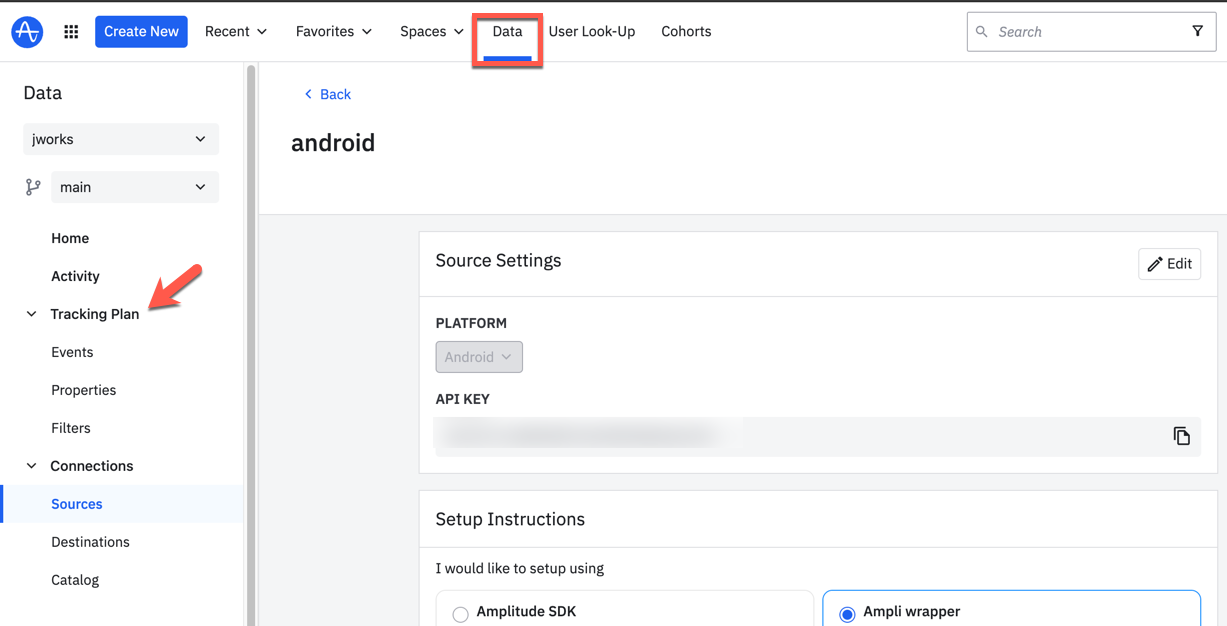Click the git branch icon
This screenshot has height=626, width=1227.
[x=33, y=187]
